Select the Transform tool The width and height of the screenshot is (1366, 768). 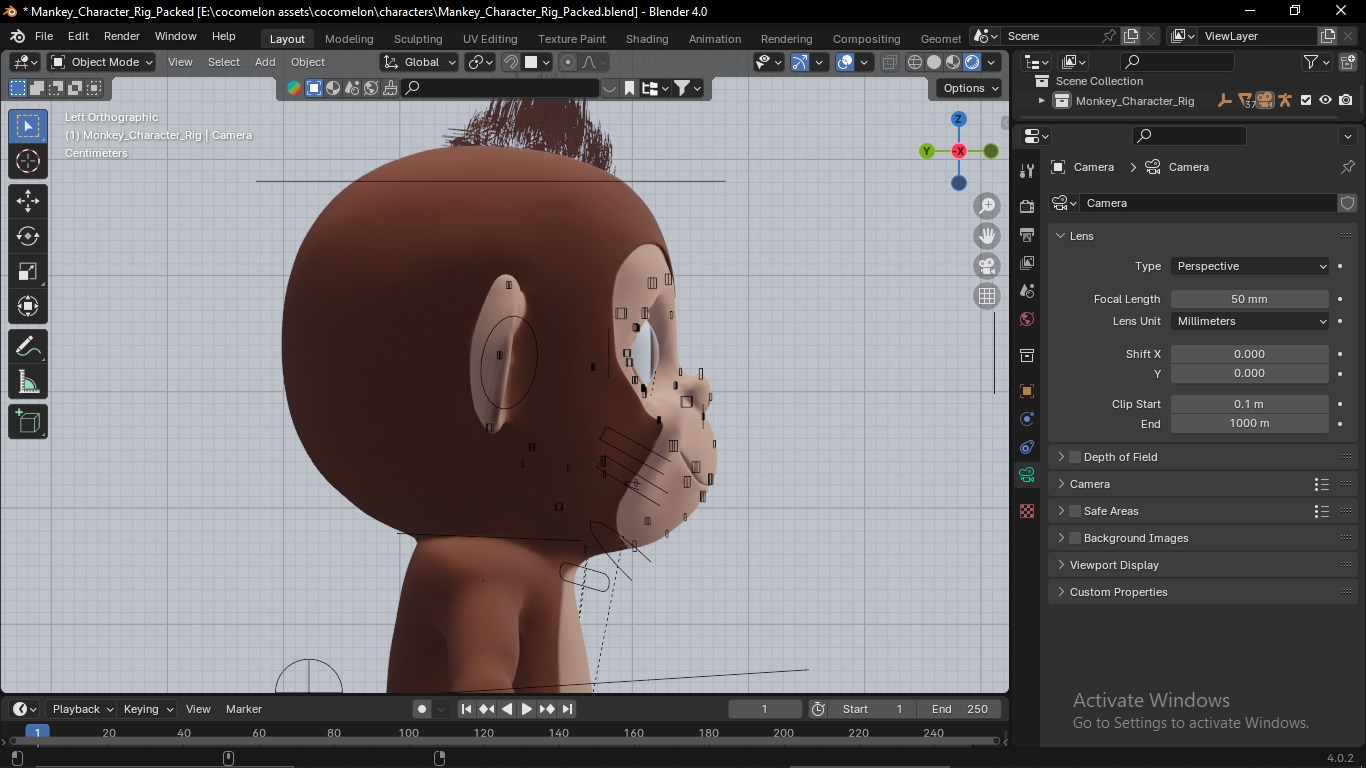point(28,306)
